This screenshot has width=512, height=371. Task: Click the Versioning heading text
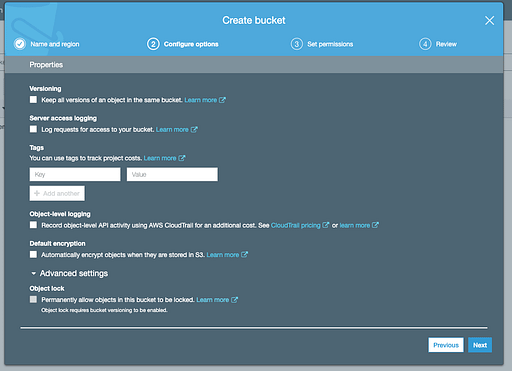click(x=45, y=89)
